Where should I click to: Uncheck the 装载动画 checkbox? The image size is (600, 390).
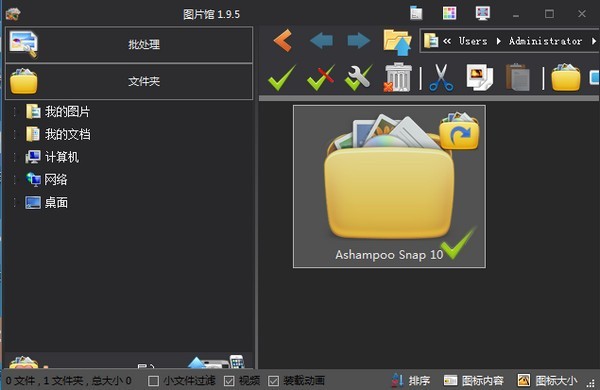[274, 381]
